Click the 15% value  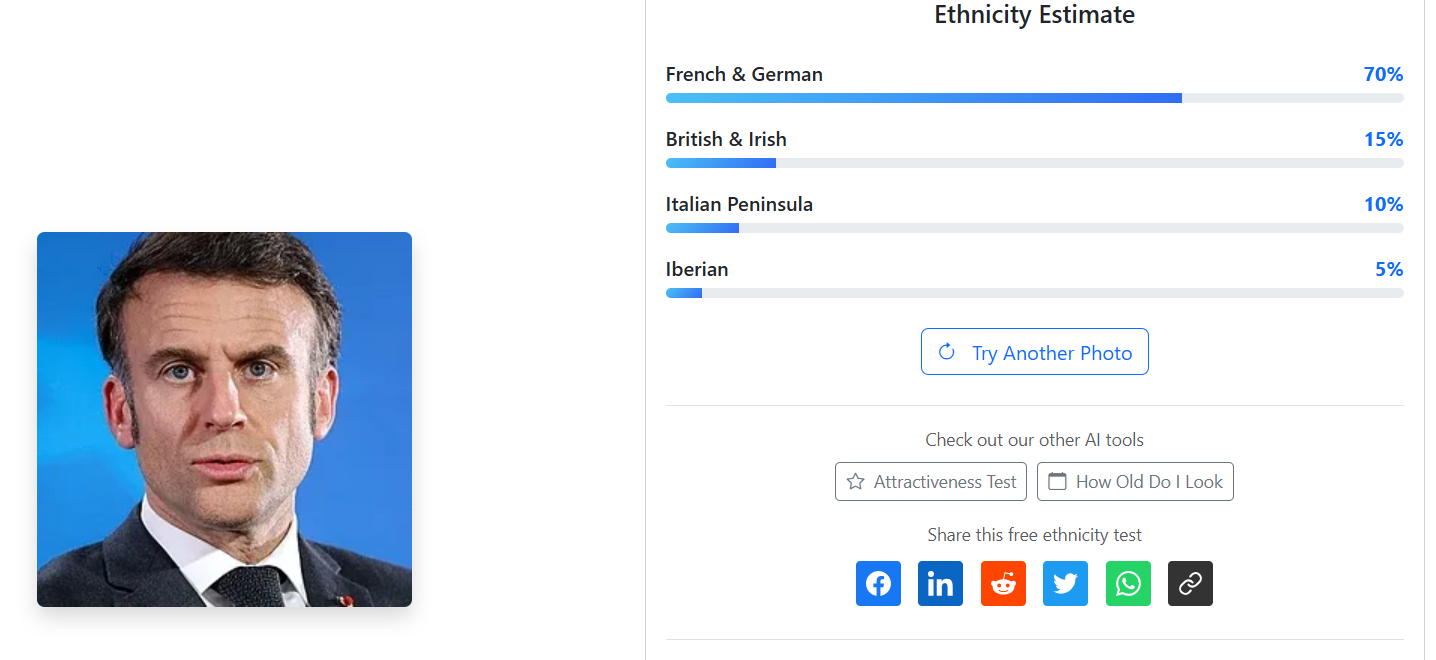[1383, 139]
